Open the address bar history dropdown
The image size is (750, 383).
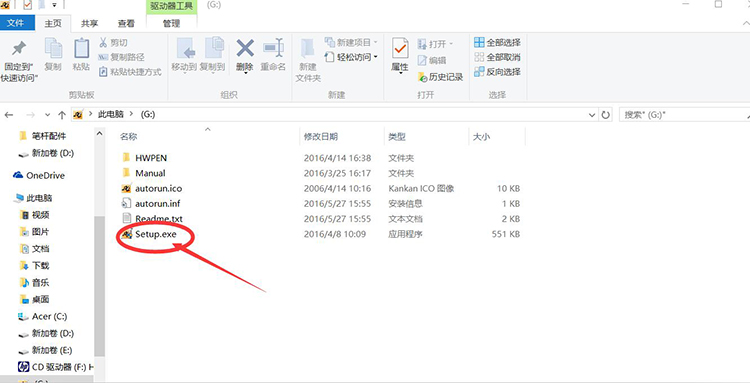click(592, 115)
